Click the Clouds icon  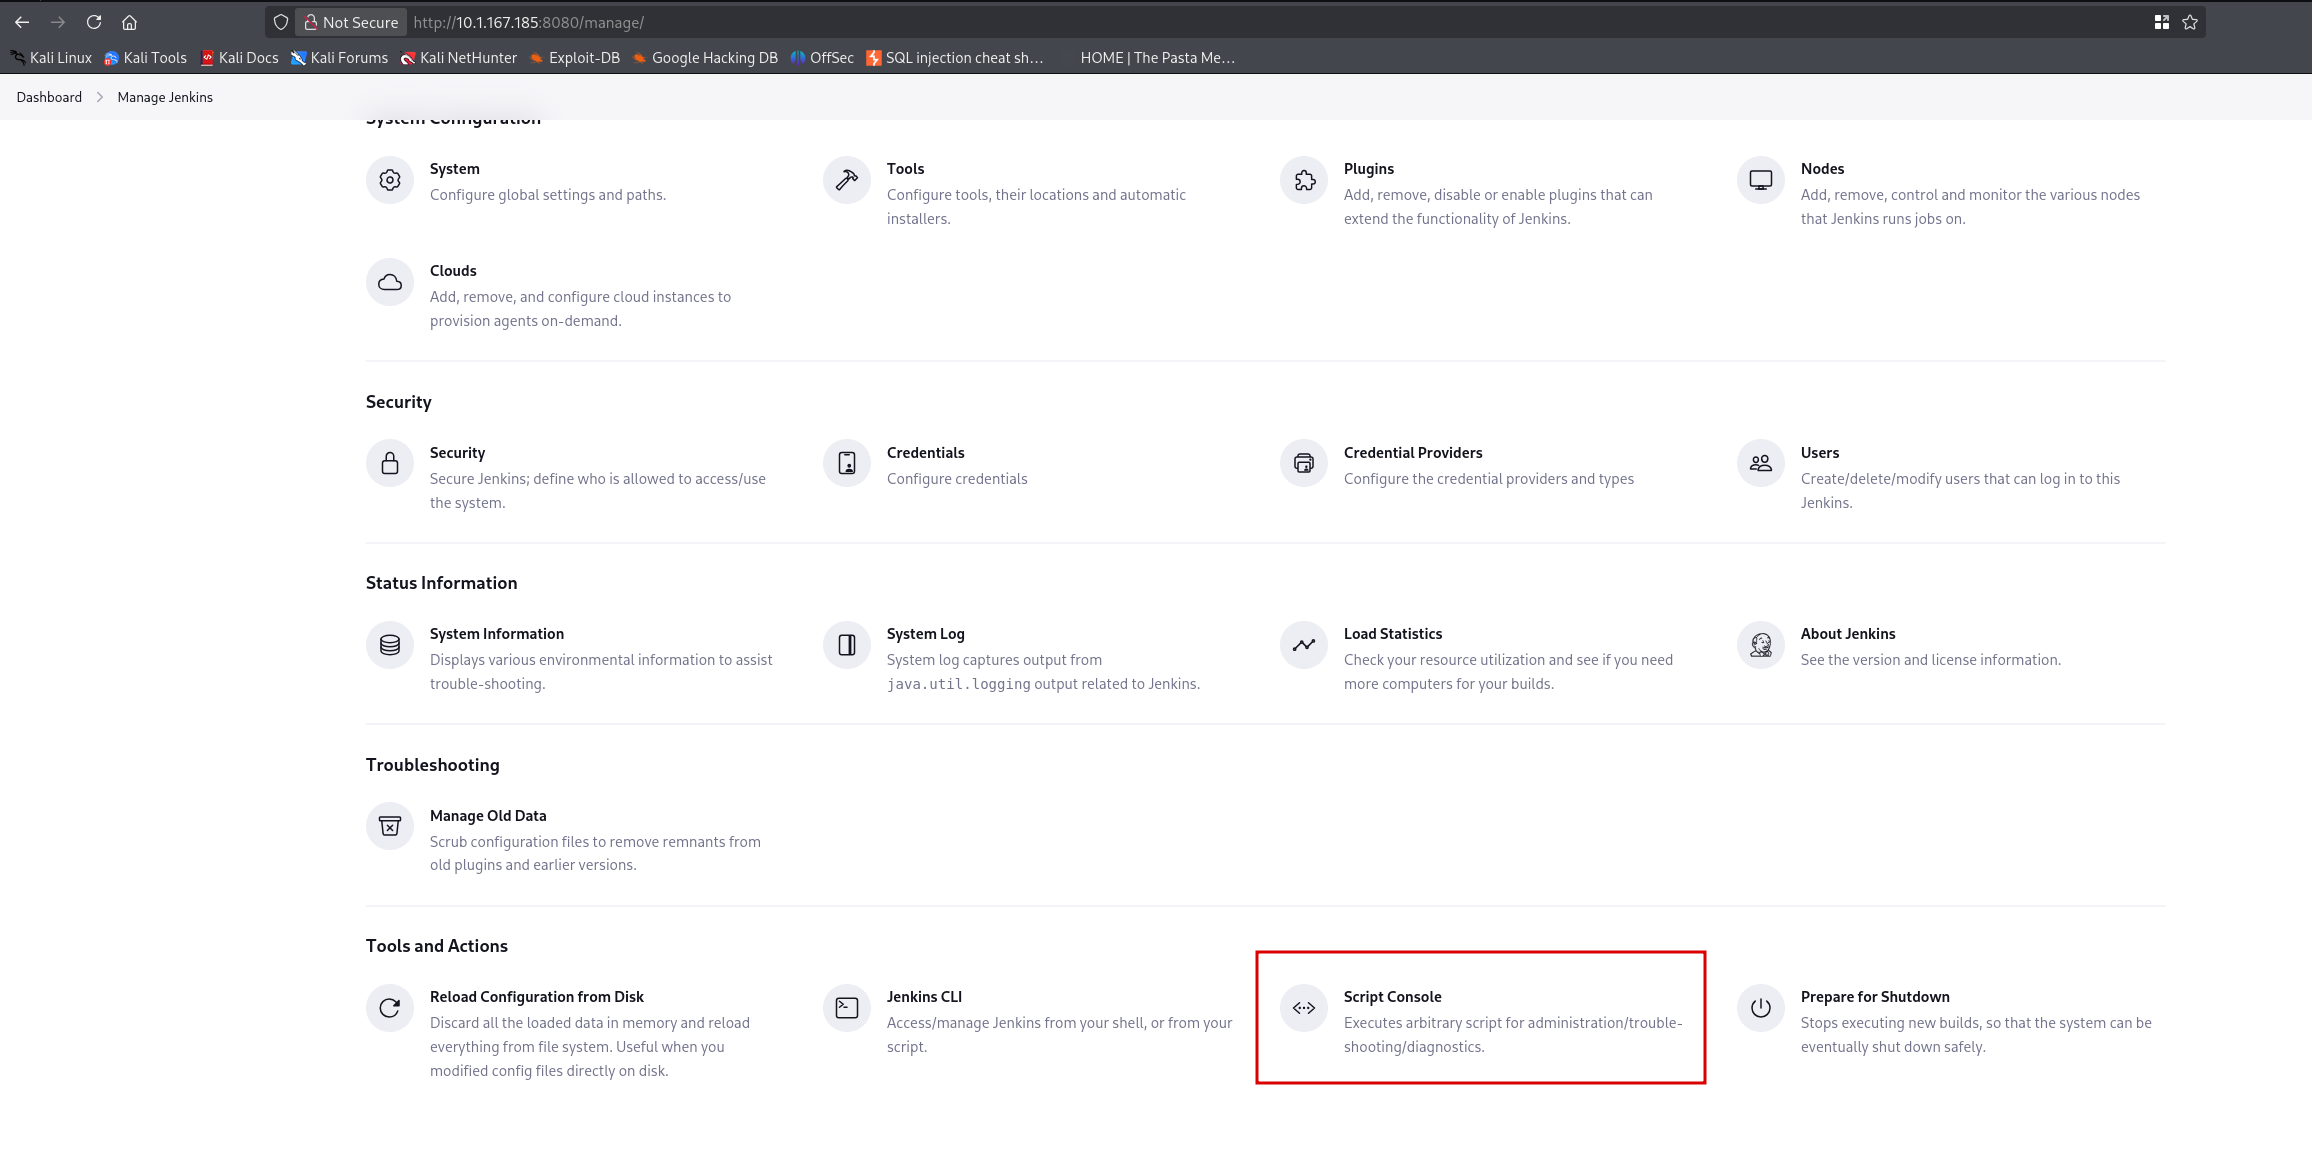[390, 282]
